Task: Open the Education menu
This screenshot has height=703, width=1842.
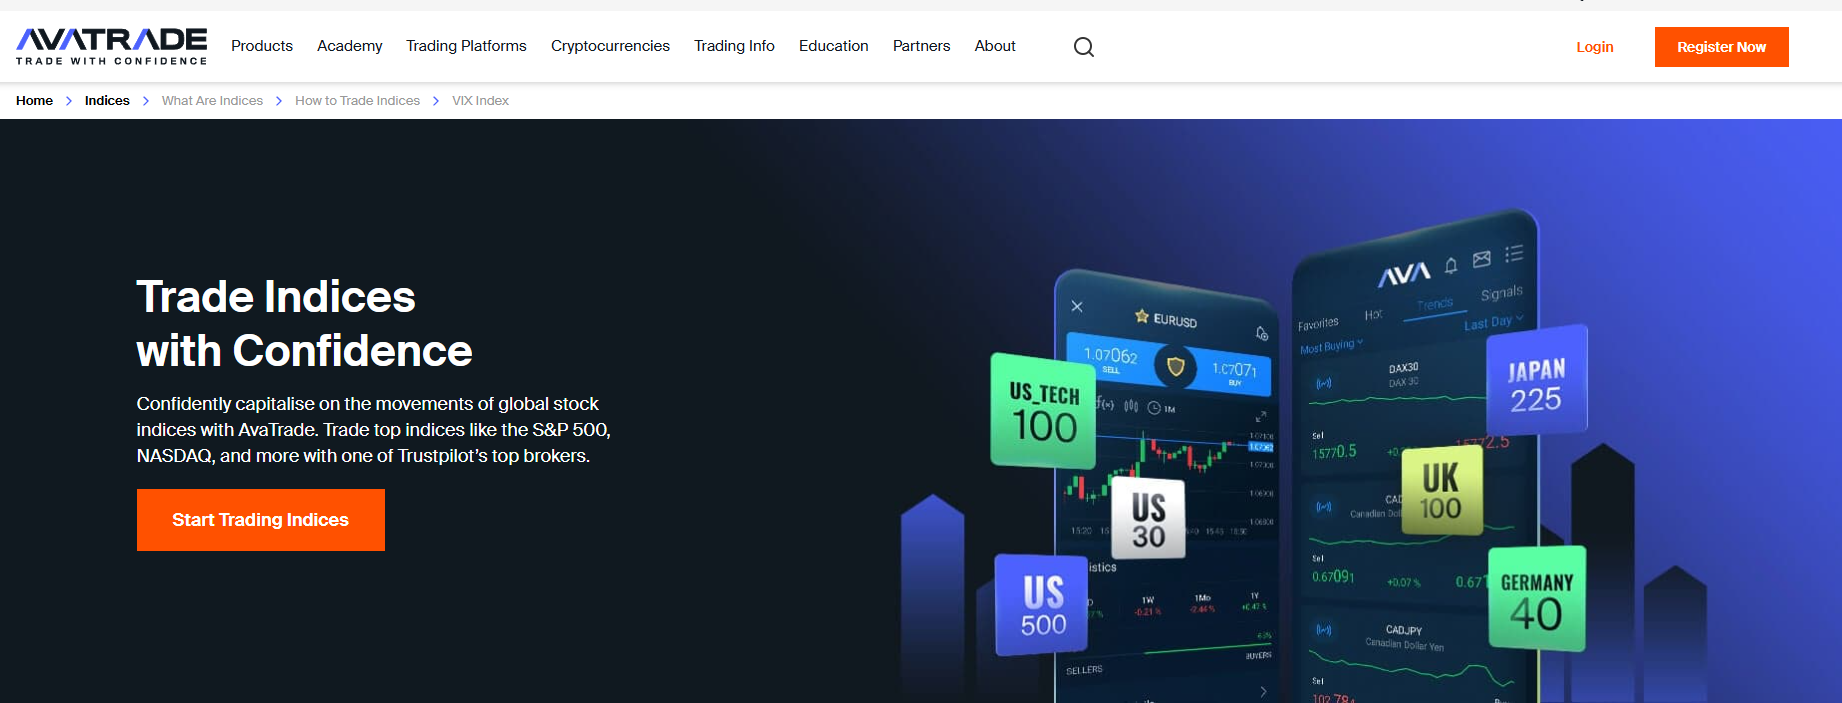Action: pyautogui.click(x=834, y=46)
